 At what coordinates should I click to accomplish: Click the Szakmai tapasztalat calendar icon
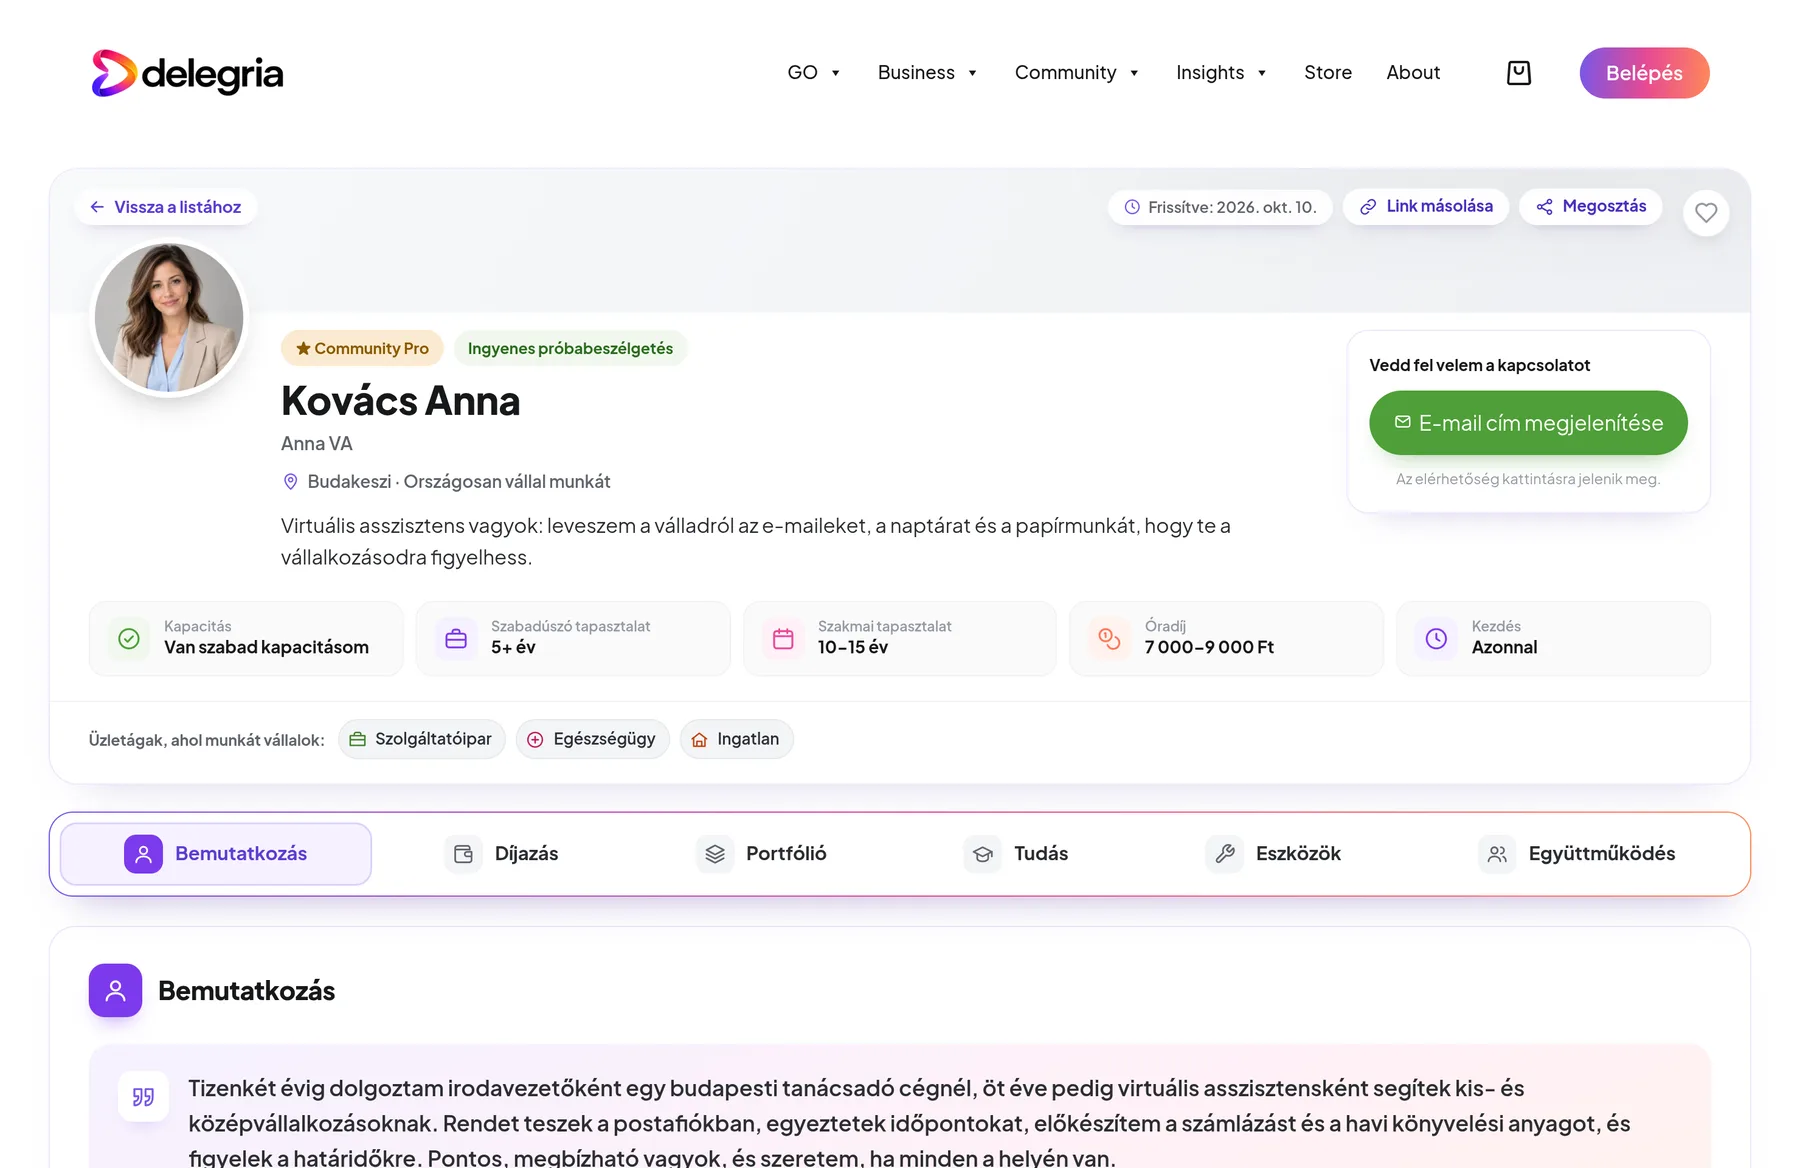pyautogui.click(x=783, y=638)
